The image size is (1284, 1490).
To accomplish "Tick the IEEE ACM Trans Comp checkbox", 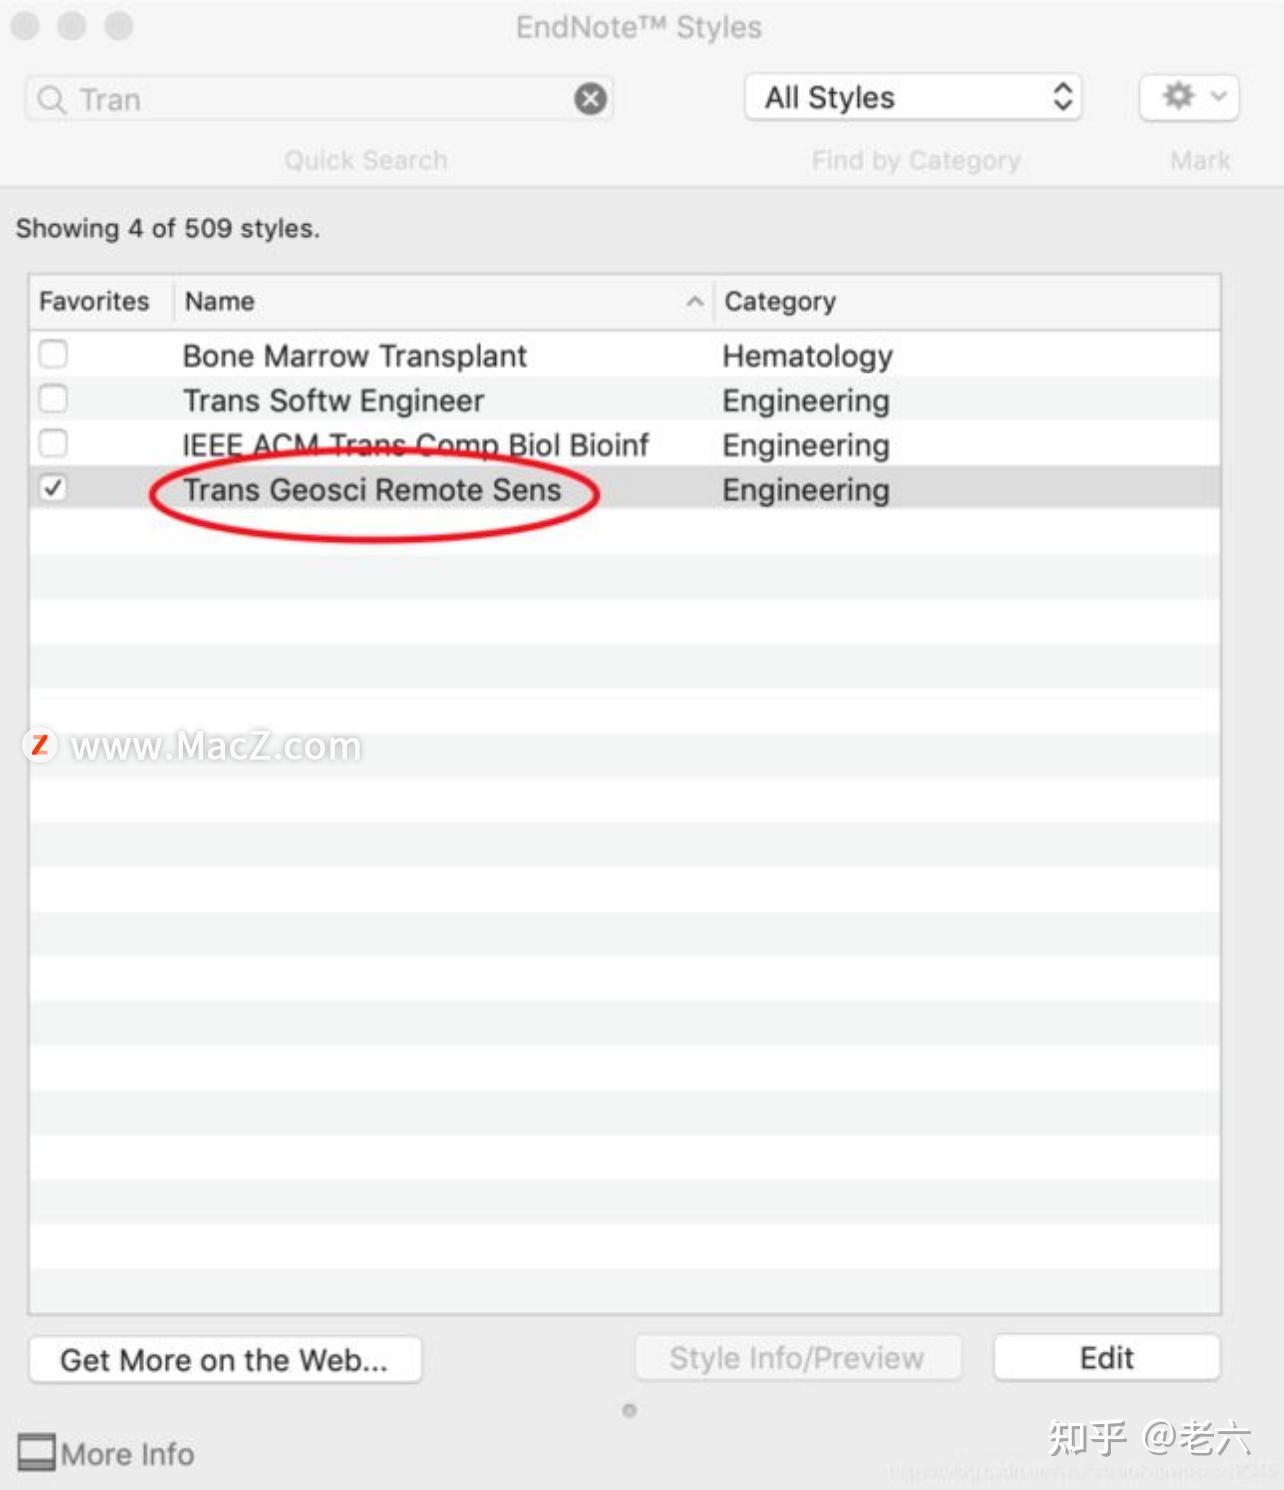I will pos(53,442).
